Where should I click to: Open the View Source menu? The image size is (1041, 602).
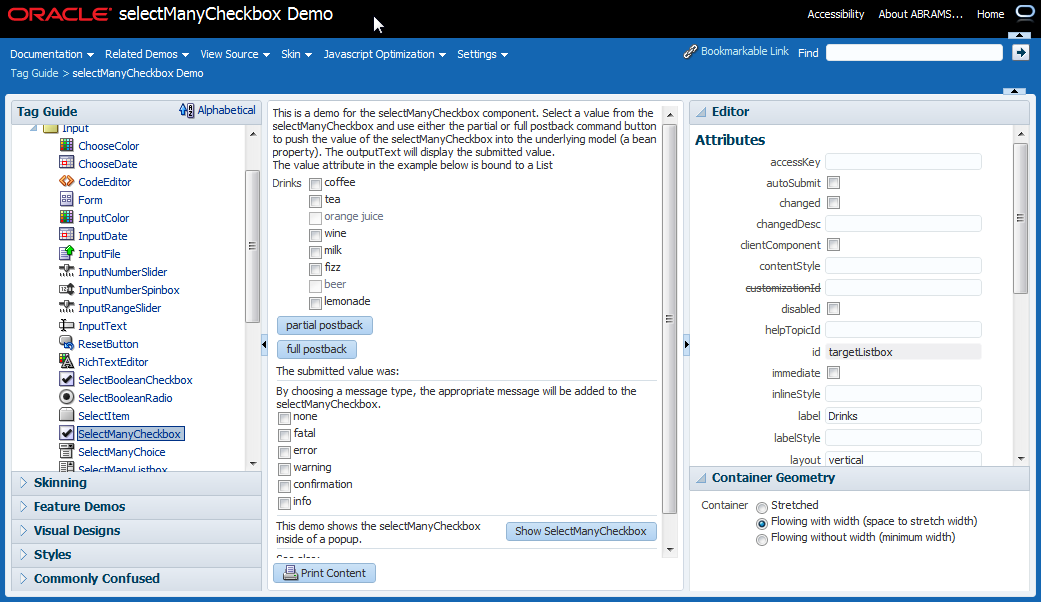click(x=235, y=54)
